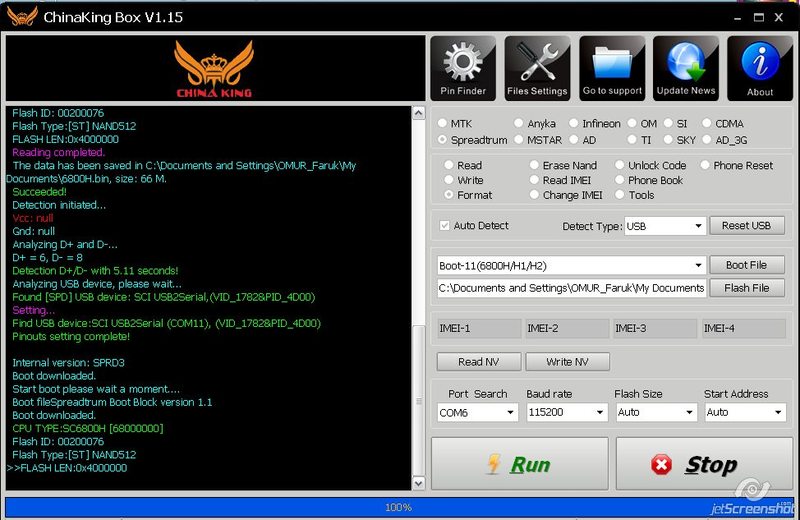Click the 'Vcc: null' log line
The image size is (800, 520).
point(33,218)
